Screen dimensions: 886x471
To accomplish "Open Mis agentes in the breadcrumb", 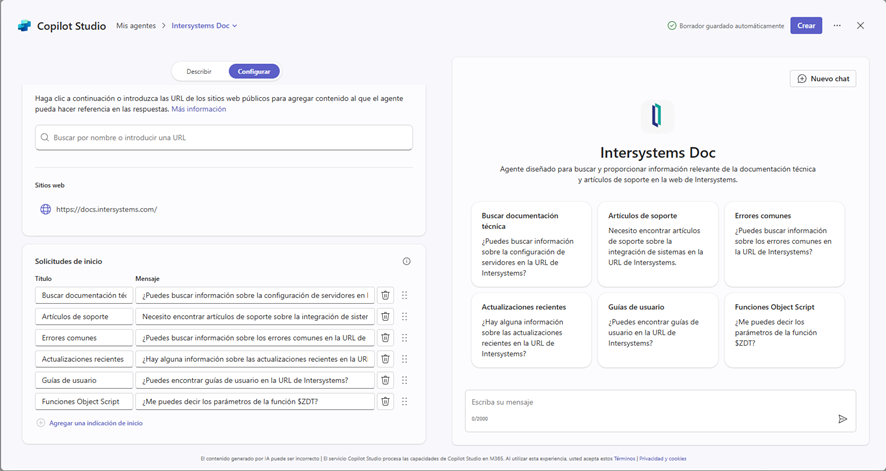I will click(136, 26).
